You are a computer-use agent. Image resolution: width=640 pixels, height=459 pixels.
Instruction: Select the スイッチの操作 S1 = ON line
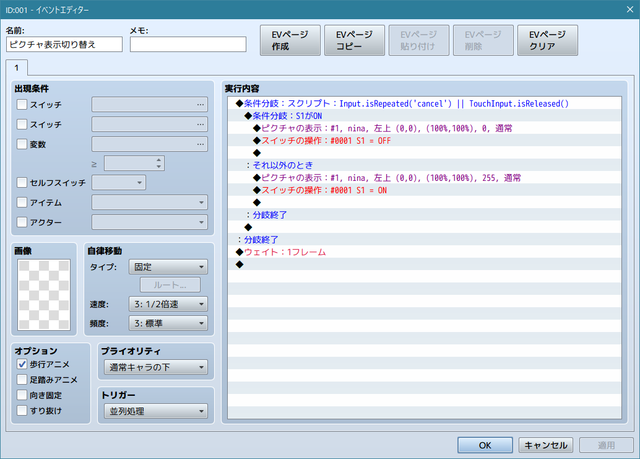click(x=424, y=190)
